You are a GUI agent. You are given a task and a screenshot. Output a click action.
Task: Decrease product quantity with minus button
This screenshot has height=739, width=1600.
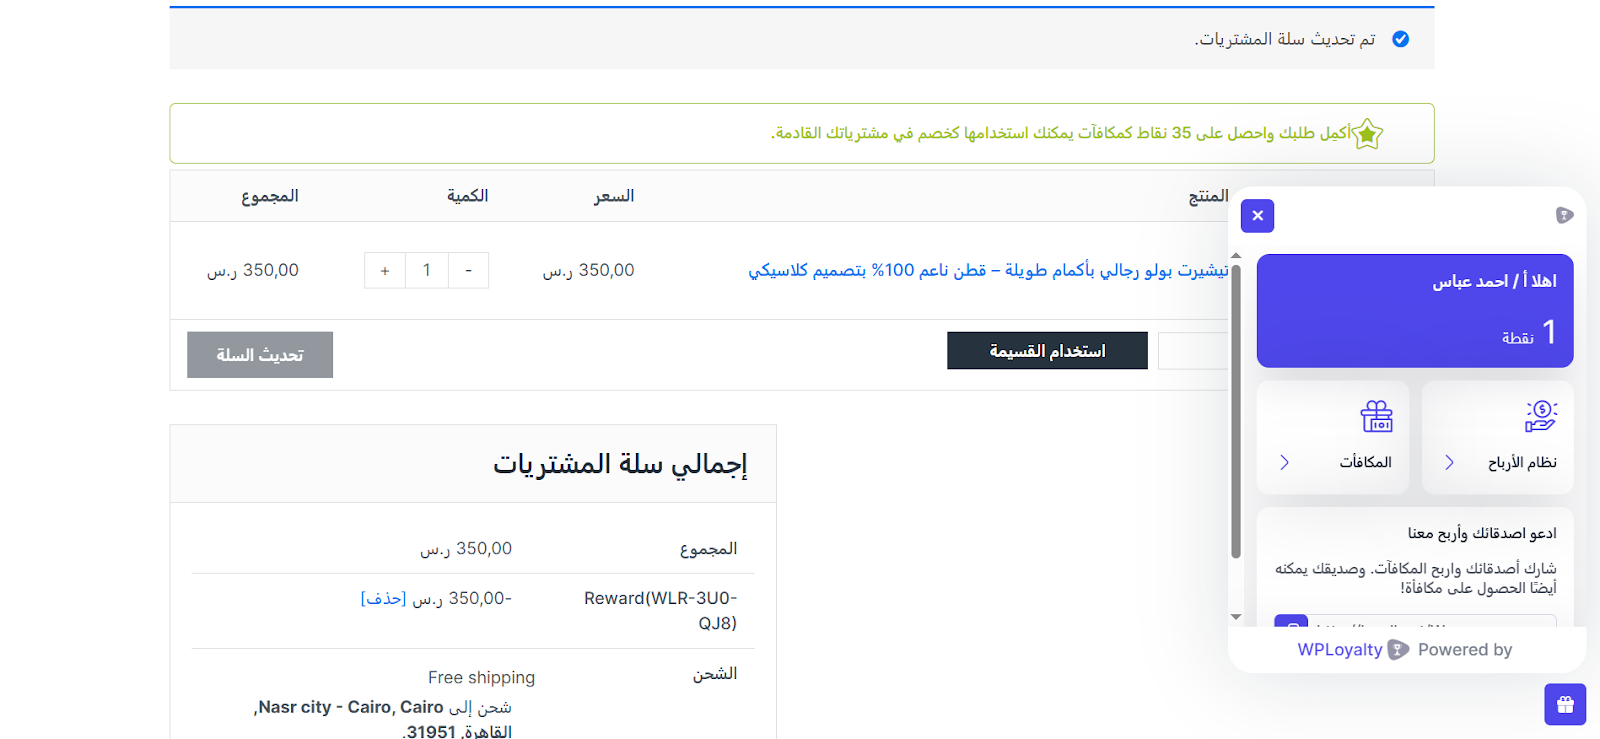click(468, 271)
